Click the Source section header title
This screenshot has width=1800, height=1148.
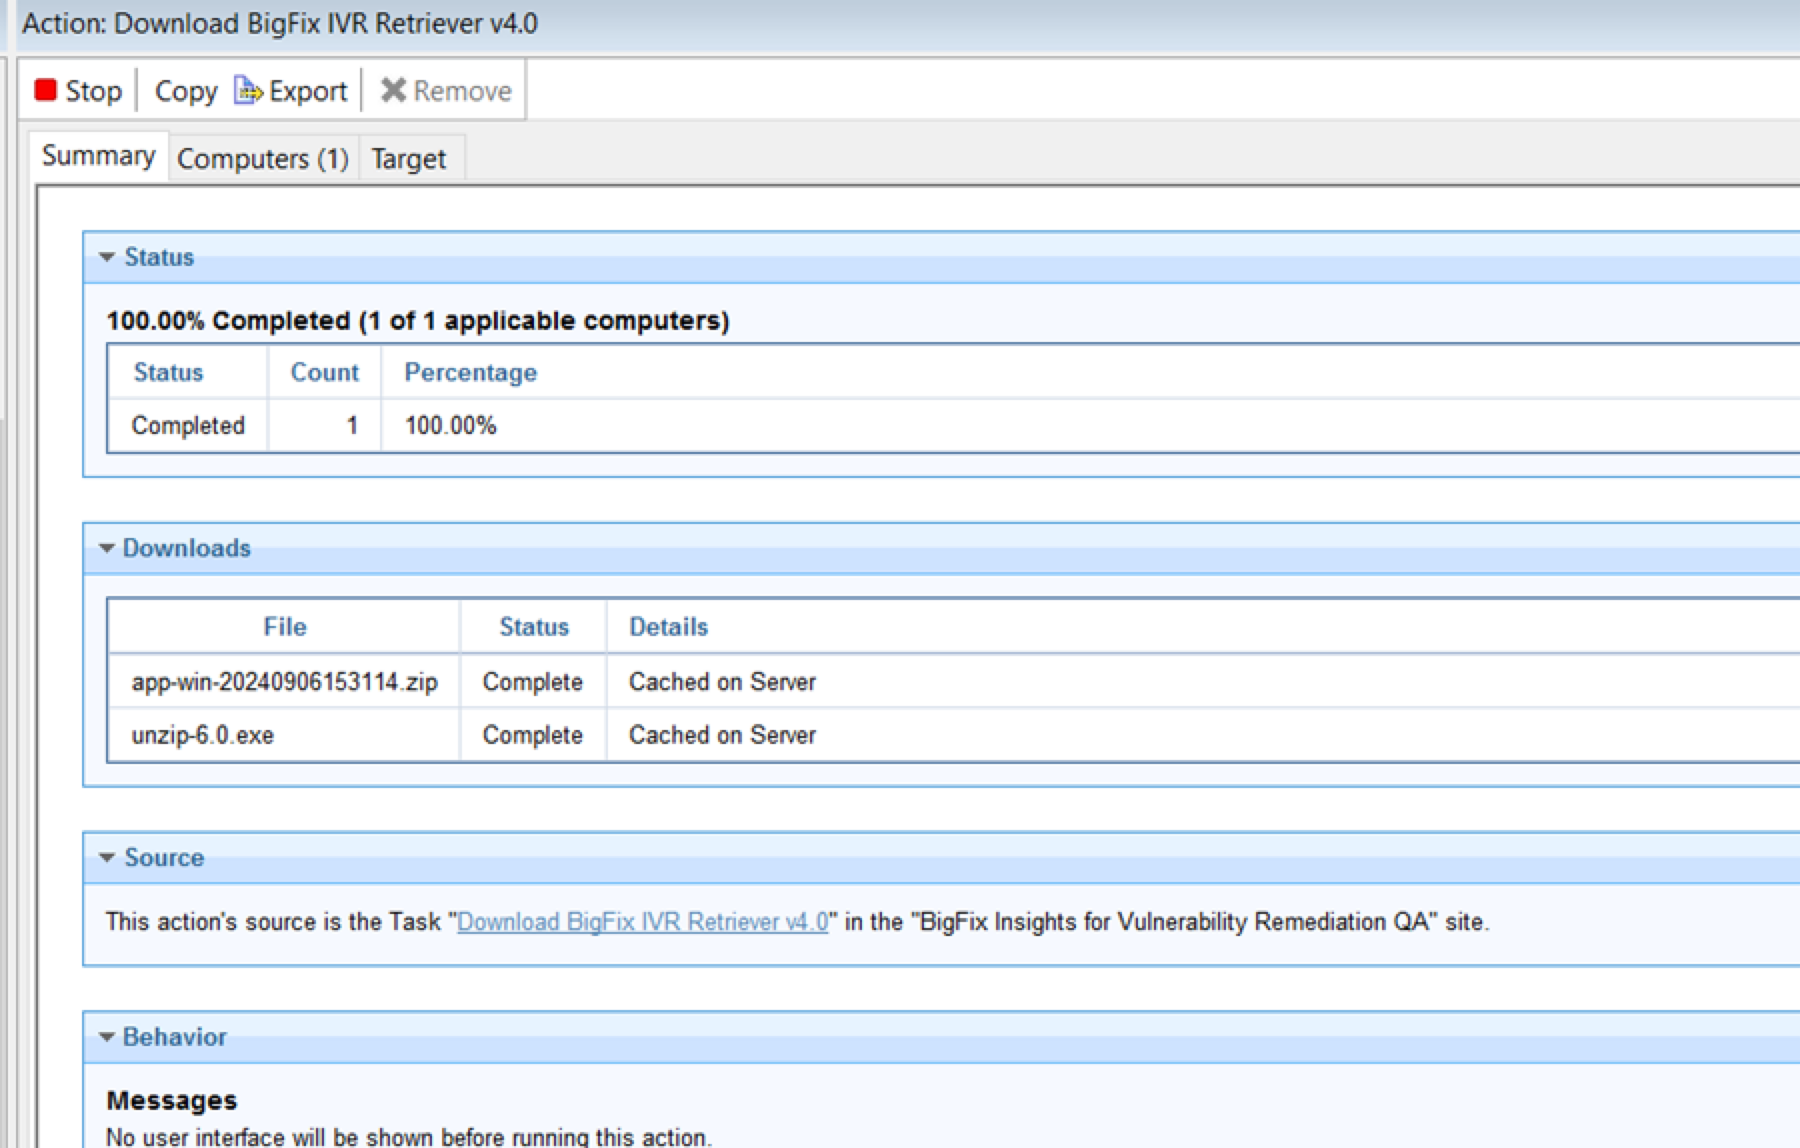164,857
